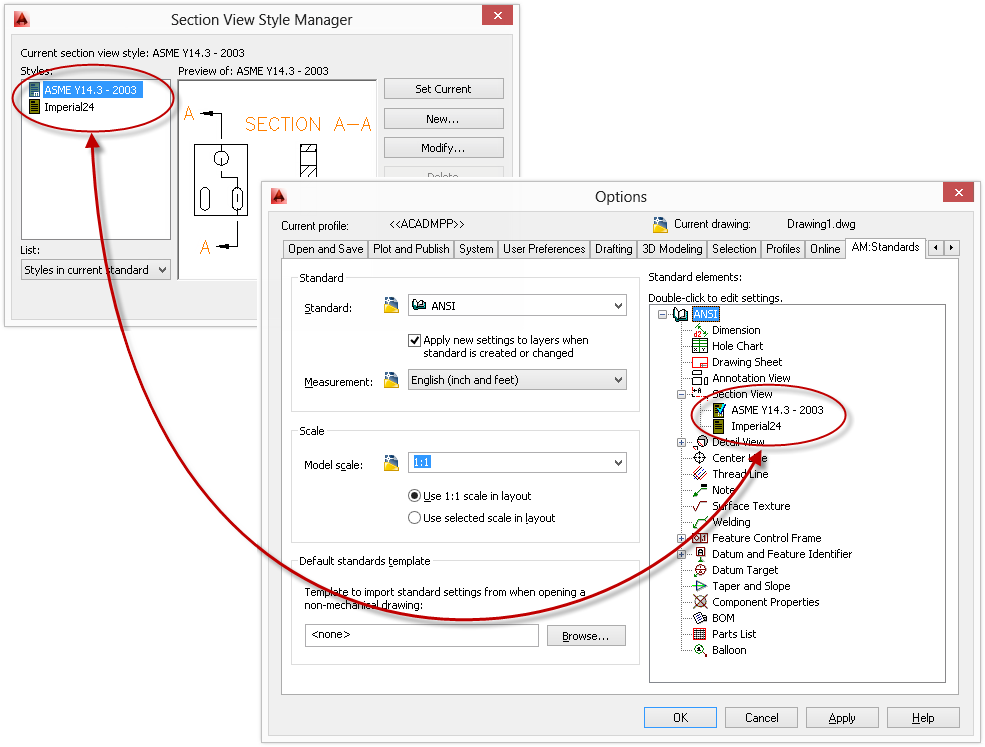The image size is (985, 747).
Task: Click Browse for standards template
Action: [x=586, y=636]
